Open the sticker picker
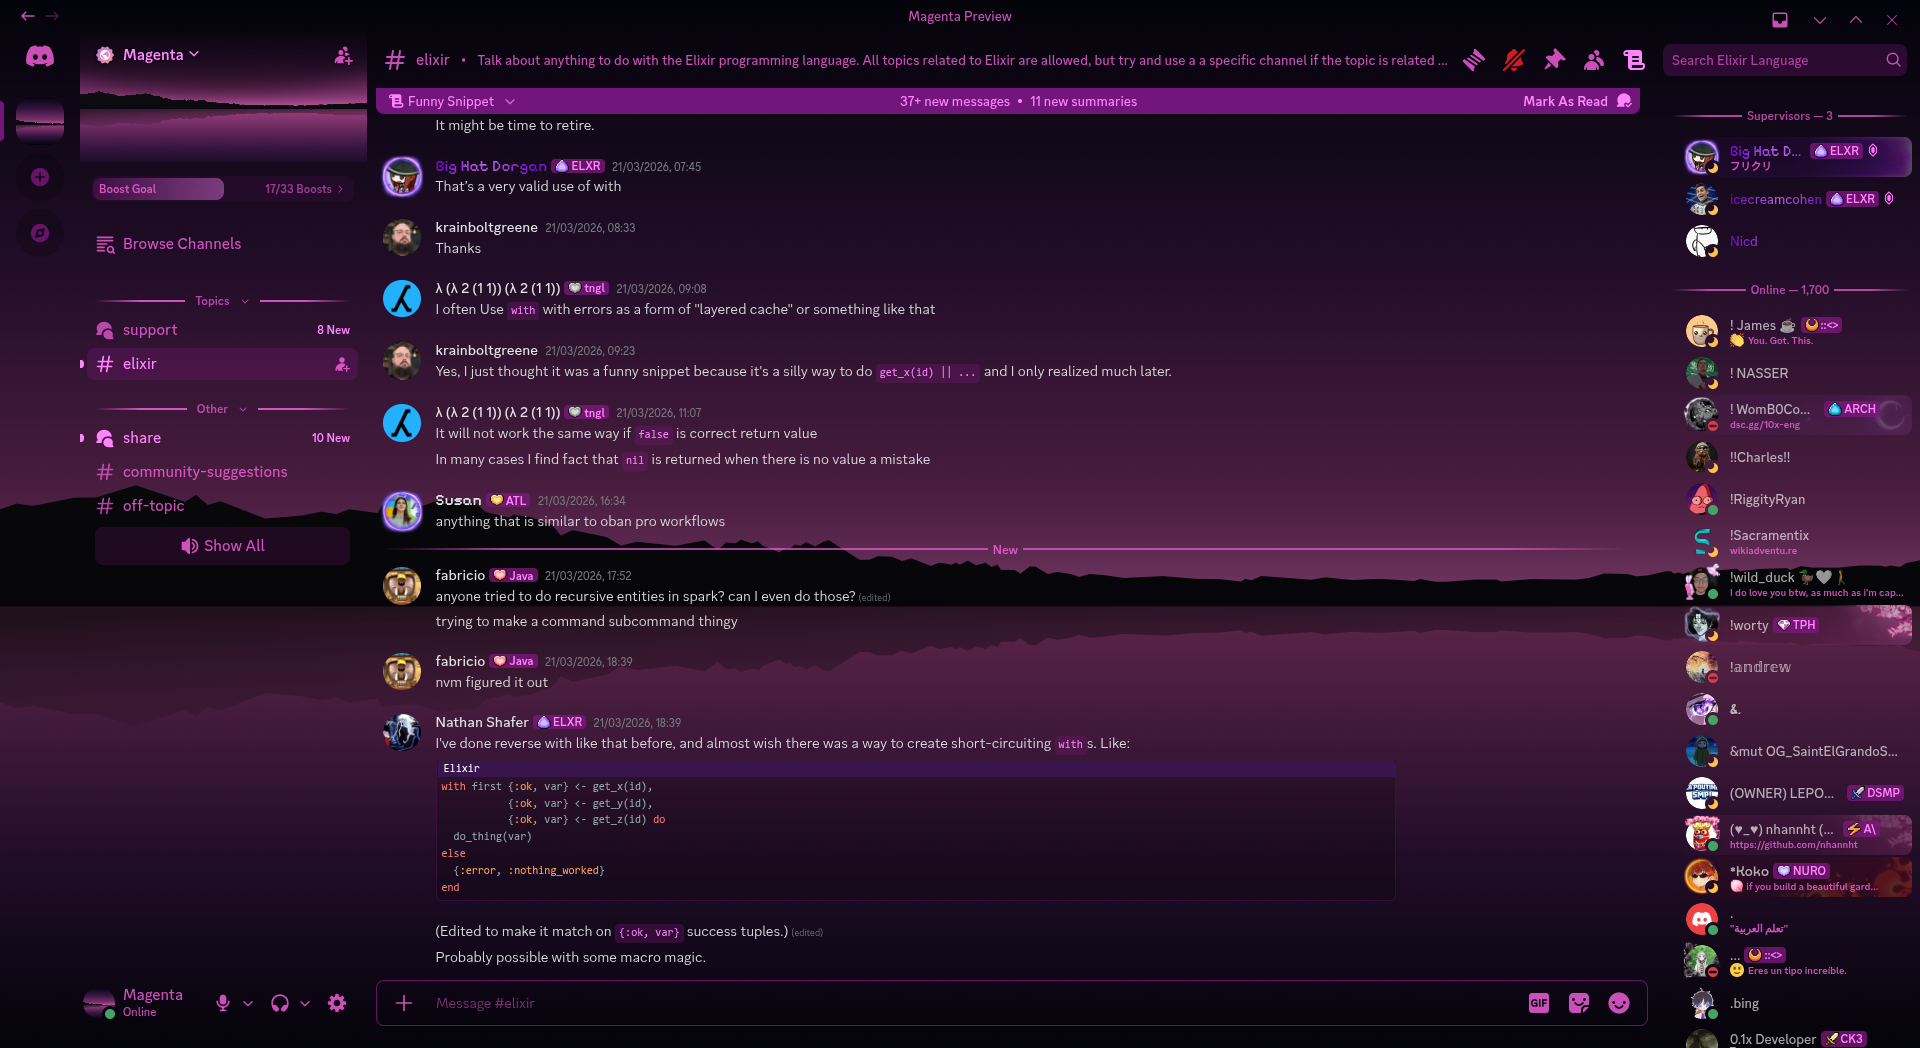1920x1048 pixels. (1579, 1003)
